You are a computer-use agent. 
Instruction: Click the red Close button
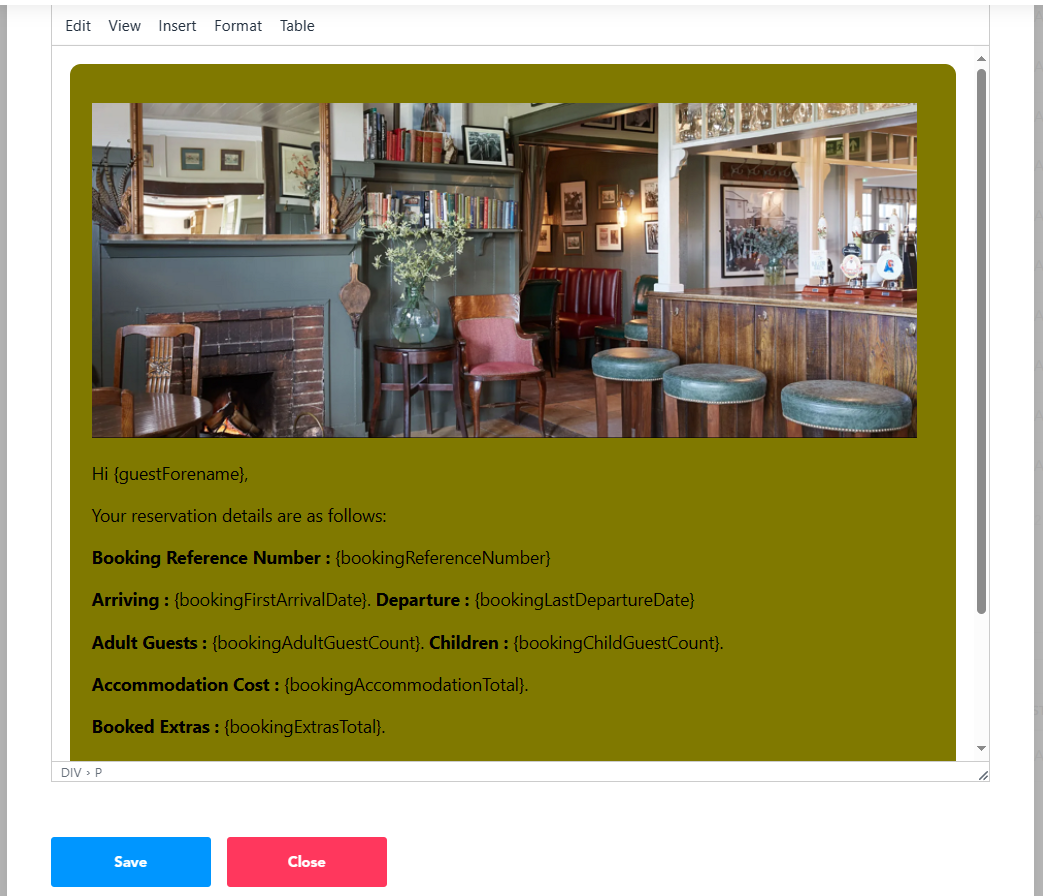[307, 861]
